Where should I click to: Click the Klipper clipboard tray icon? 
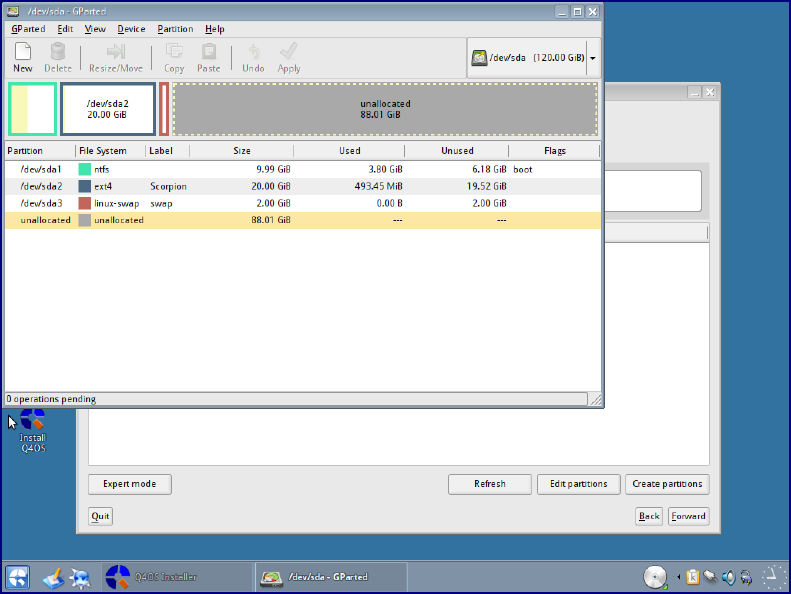pyautogui.click(x=693, y=577)
